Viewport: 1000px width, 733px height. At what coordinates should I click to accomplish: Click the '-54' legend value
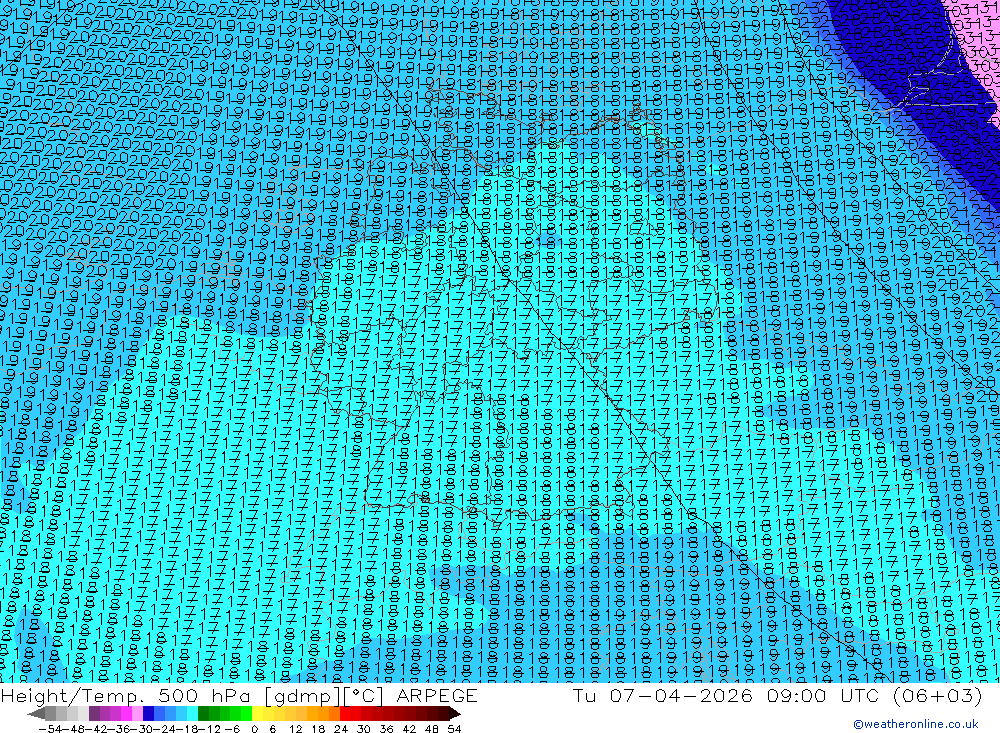click(x=50, y=729)
